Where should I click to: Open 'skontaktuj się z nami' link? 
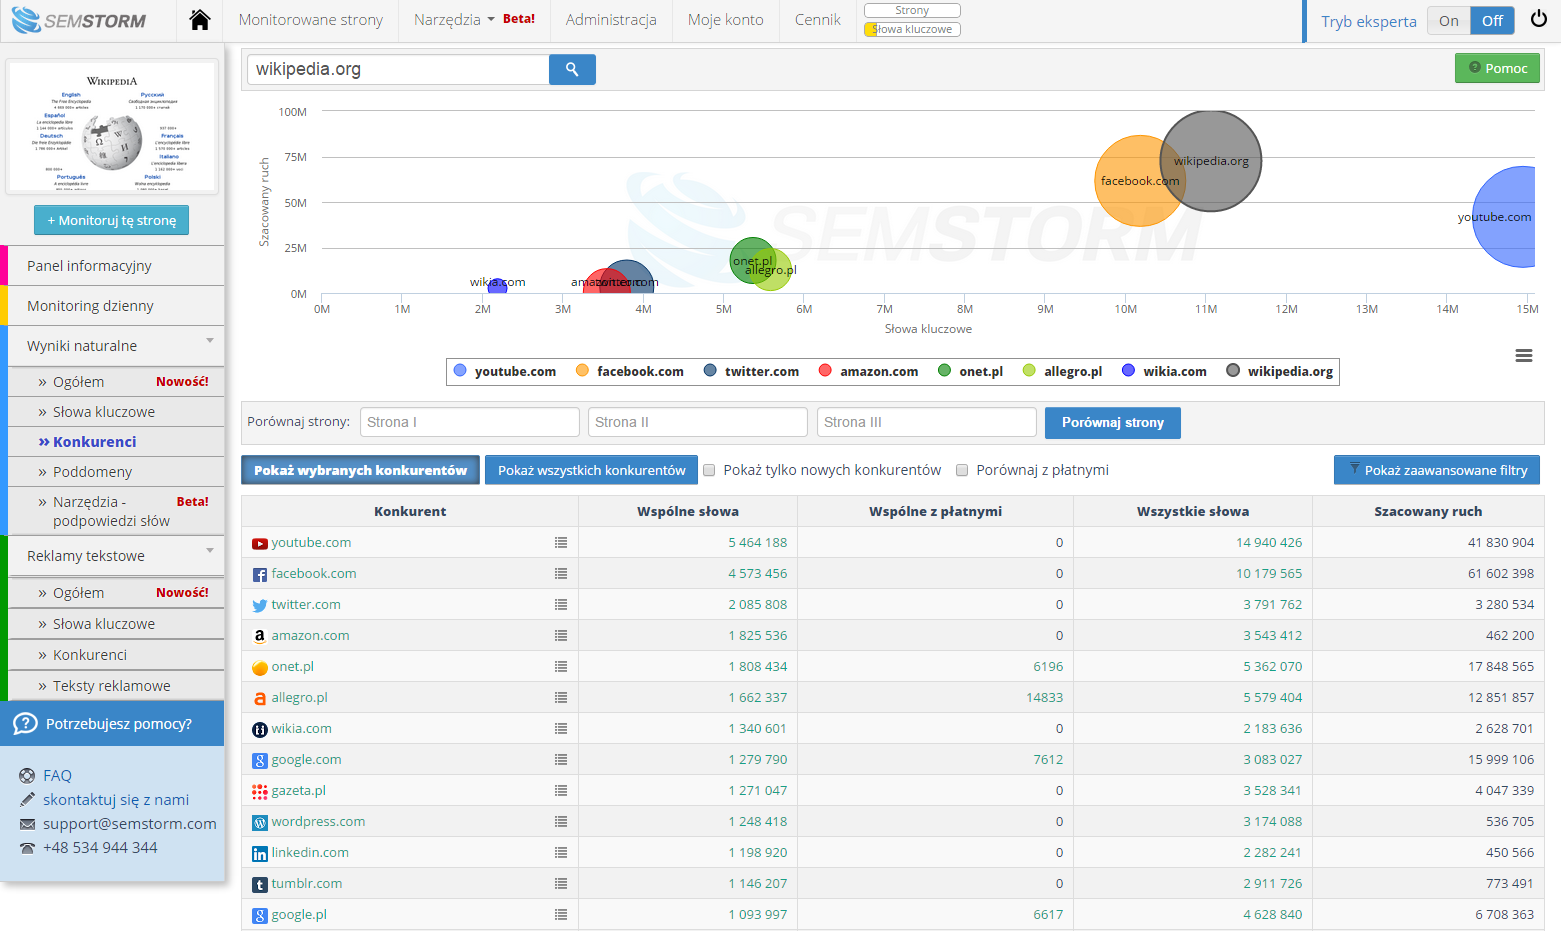pos(116,799)
